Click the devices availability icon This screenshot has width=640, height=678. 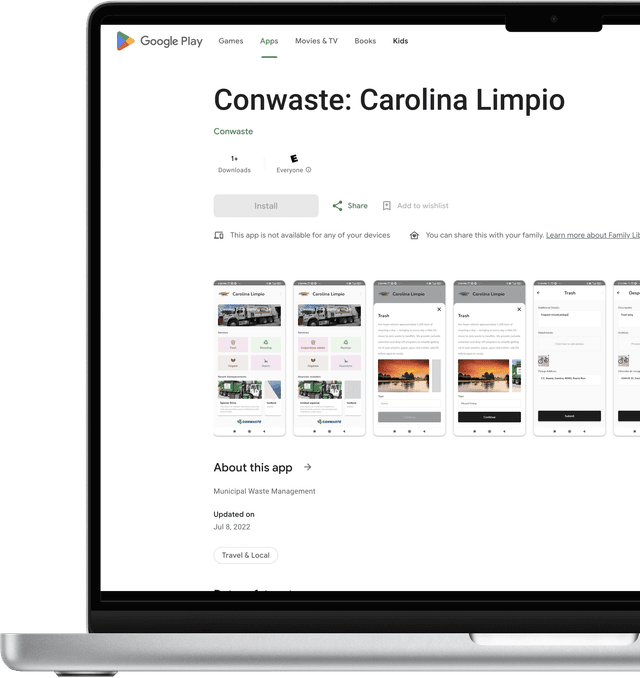coord(219,235)
